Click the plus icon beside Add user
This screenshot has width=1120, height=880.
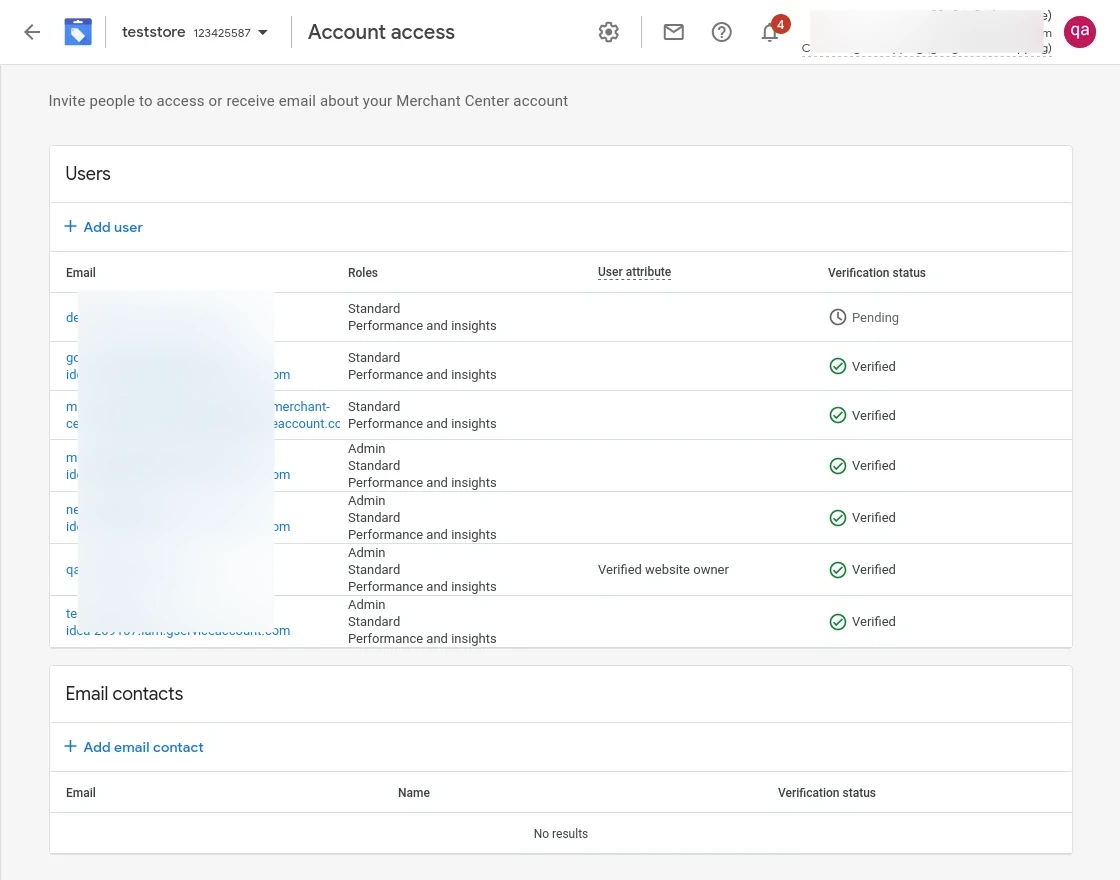pyautogui.click(x=71, y=227)
